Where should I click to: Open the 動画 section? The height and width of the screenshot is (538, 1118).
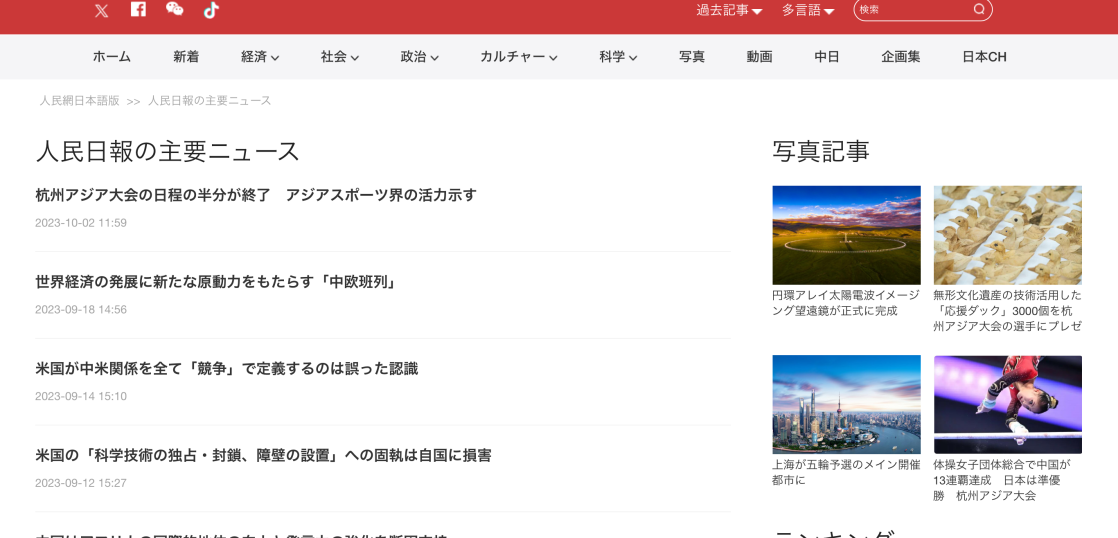coord(759,57)
